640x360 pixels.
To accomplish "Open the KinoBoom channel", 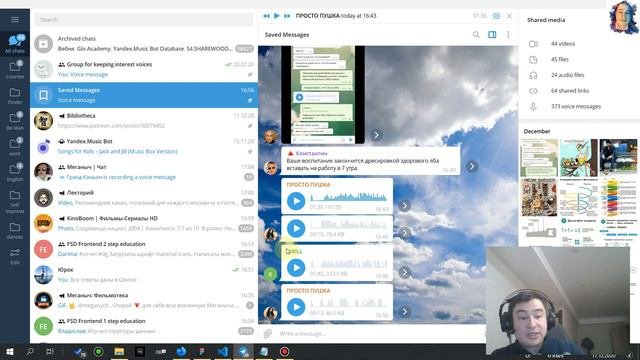I will click(x=144, y=224).
